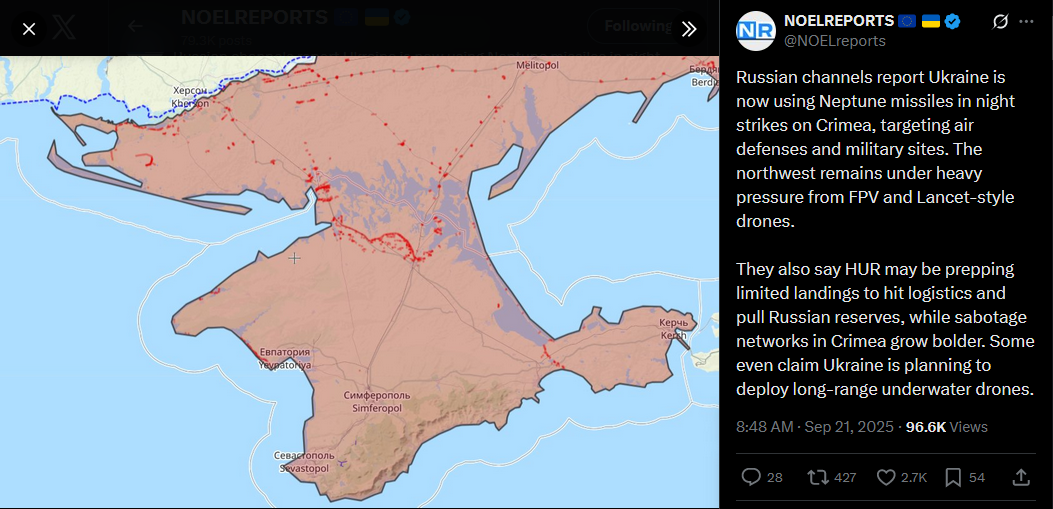Open the 8:48 AM Sep 21, 2025 timestamp
This screenshot has width=1053, height=509.
[815, 427]
